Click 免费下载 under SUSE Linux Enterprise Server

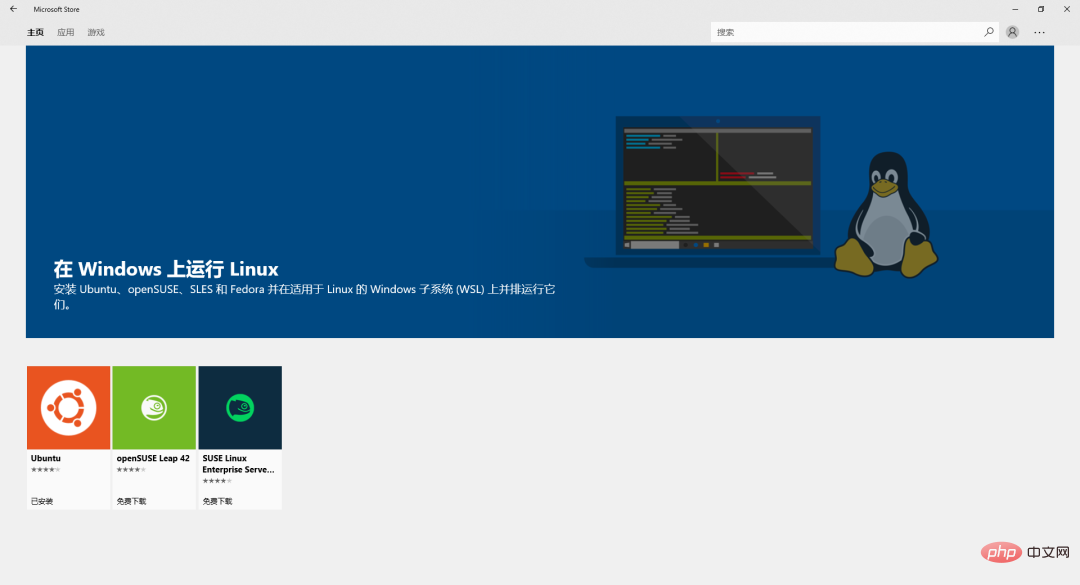(x=217, y=499)
